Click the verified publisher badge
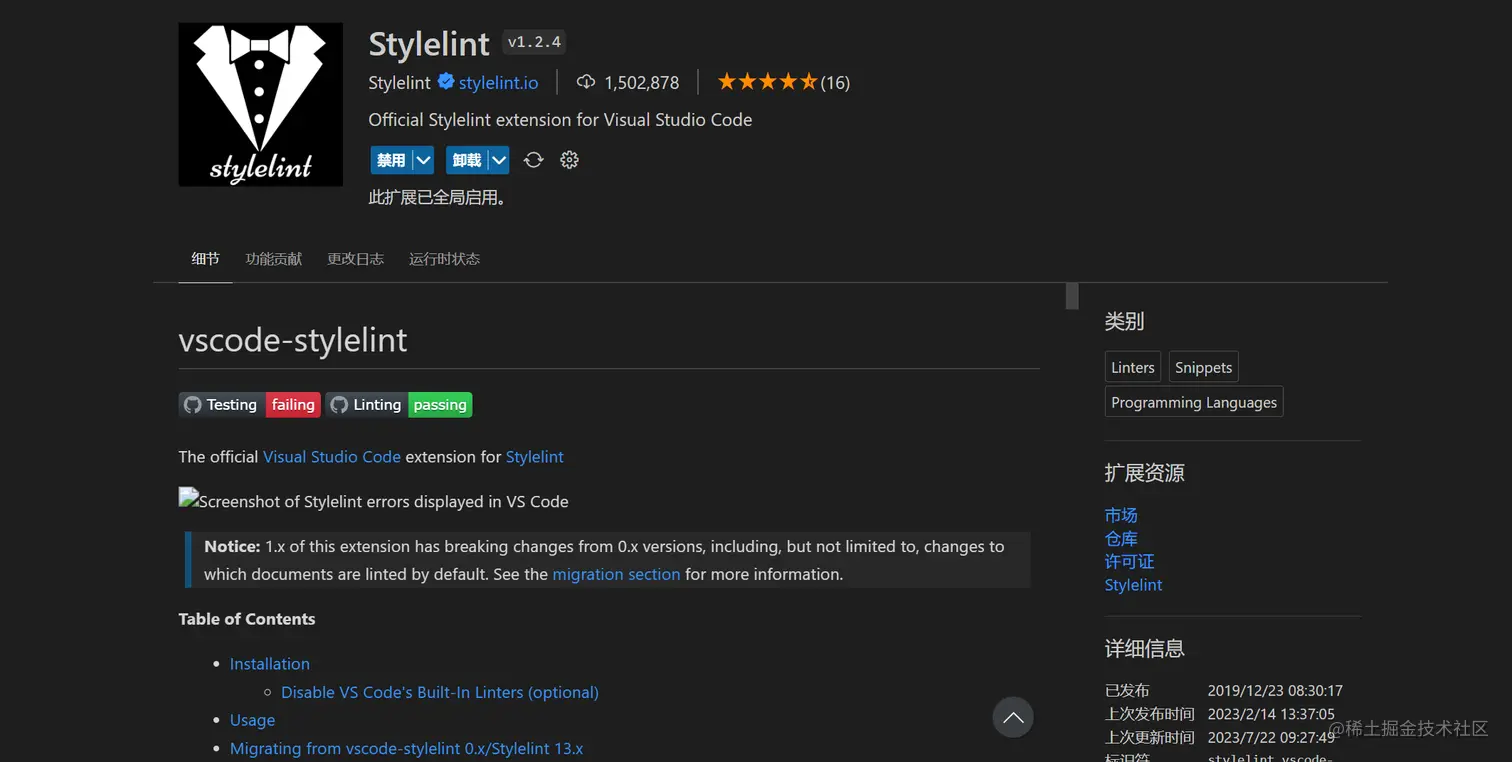1512x762 pixels. pyautogui.click(x=446, y=82)
